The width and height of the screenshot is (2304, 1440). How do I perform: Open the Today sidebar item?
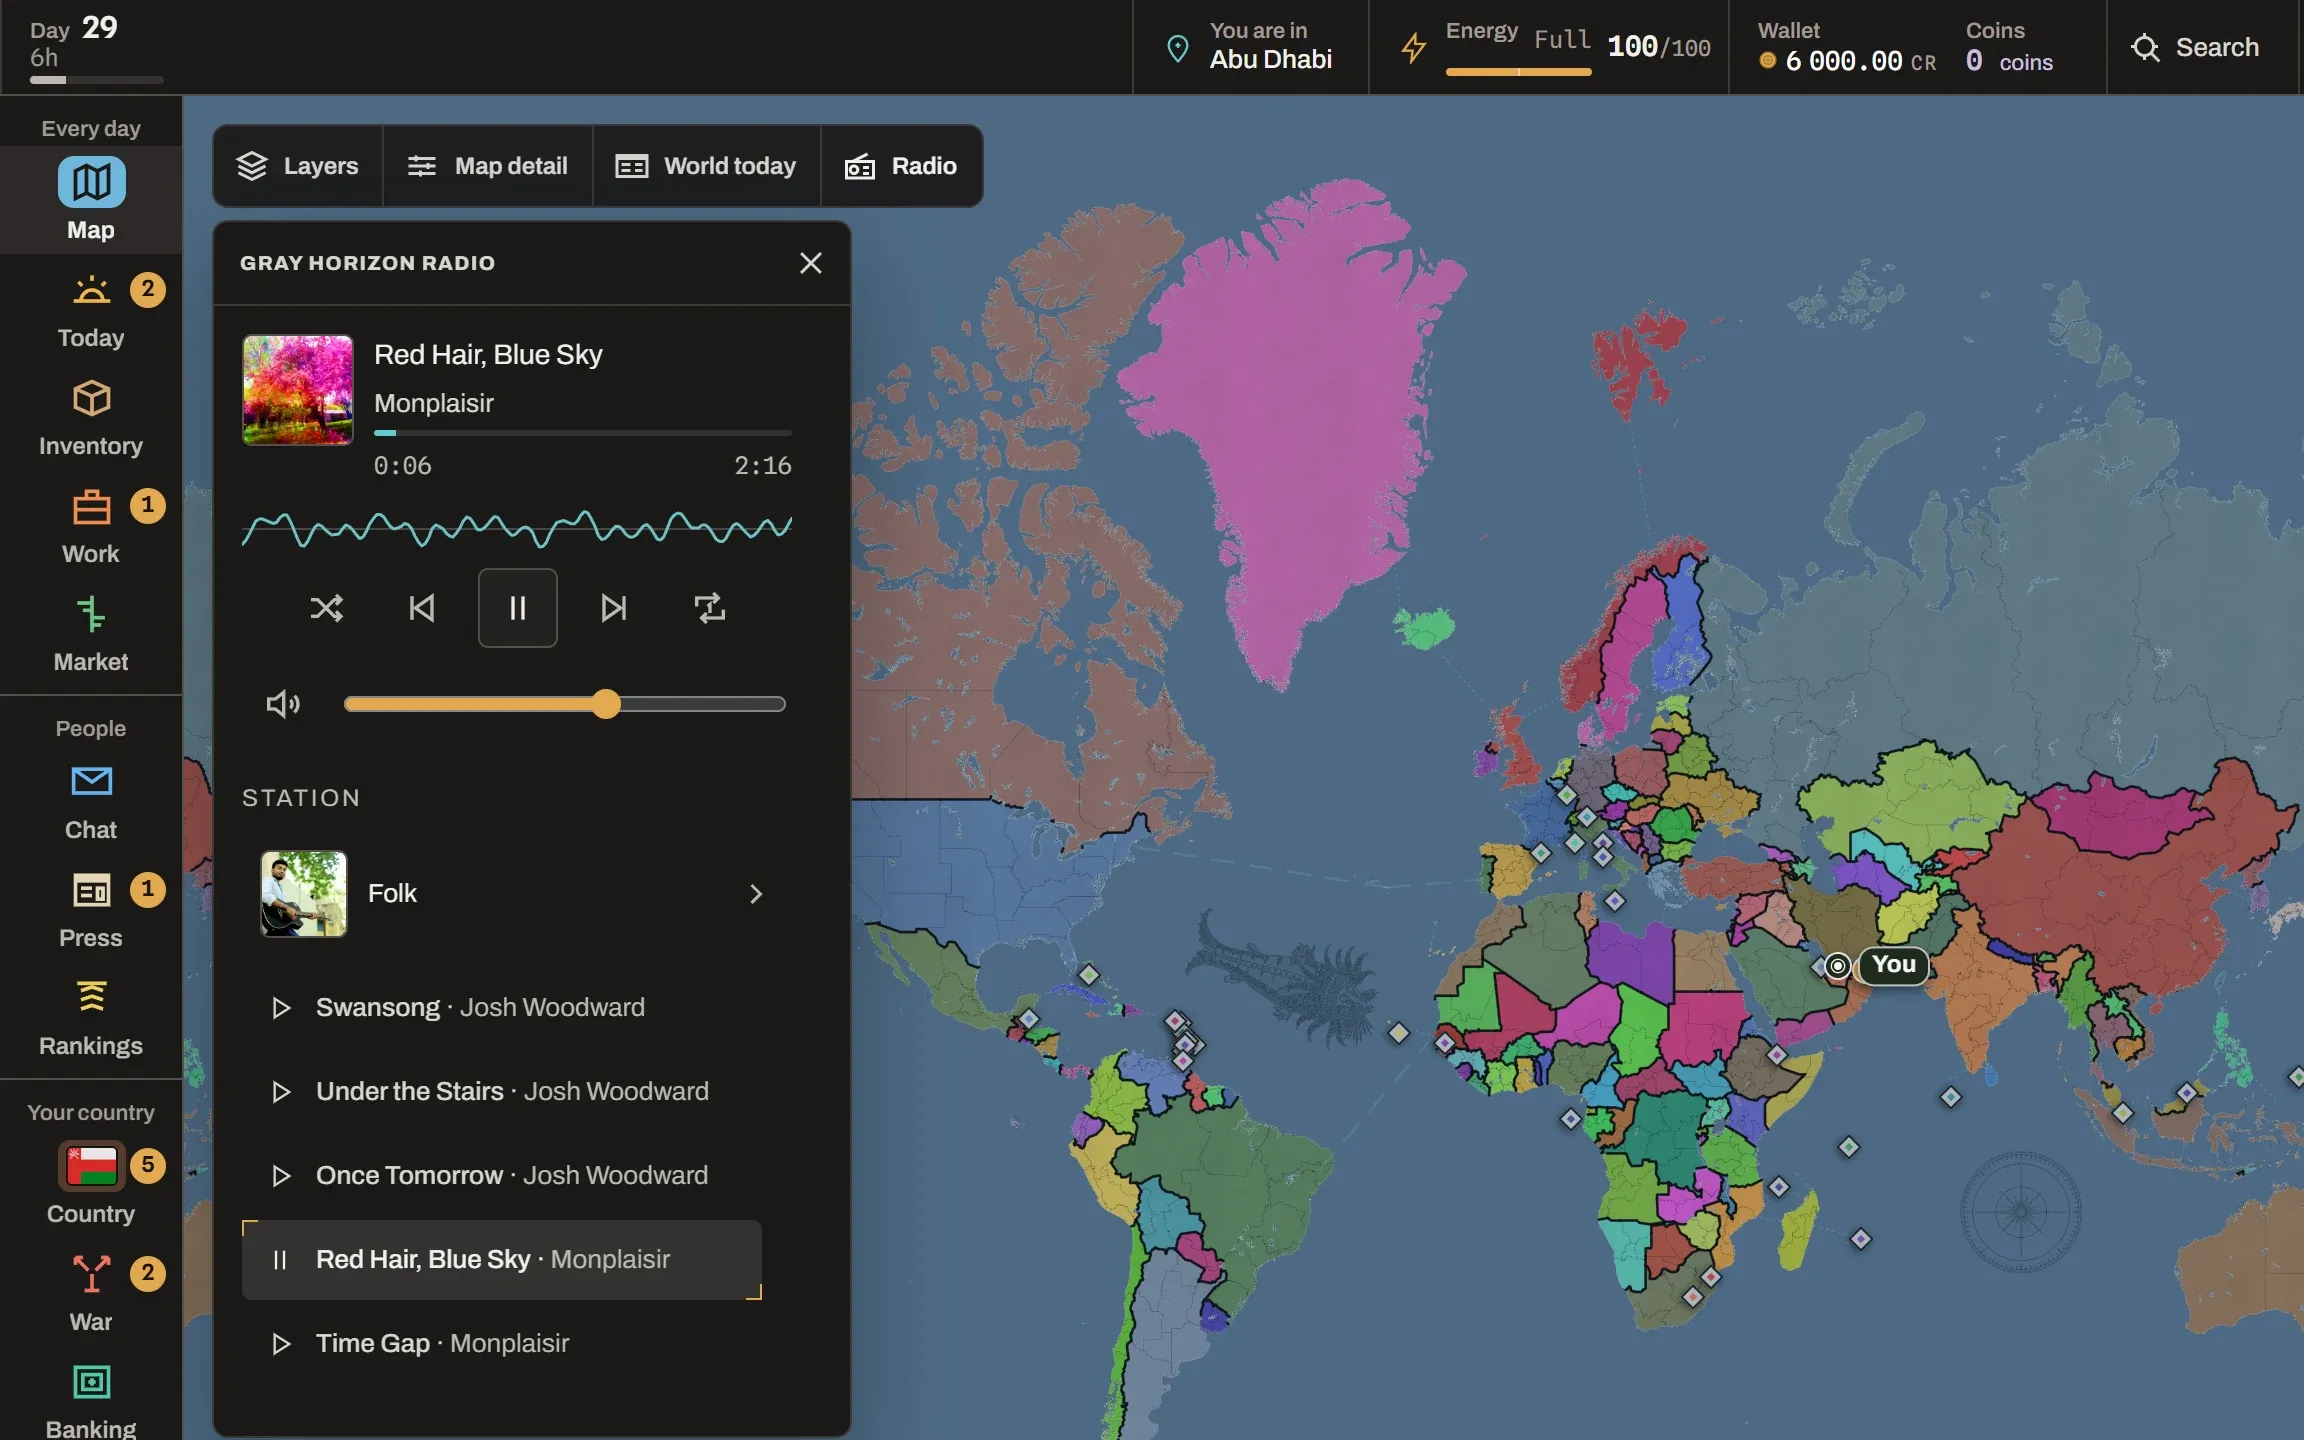[x=91, y=310]
